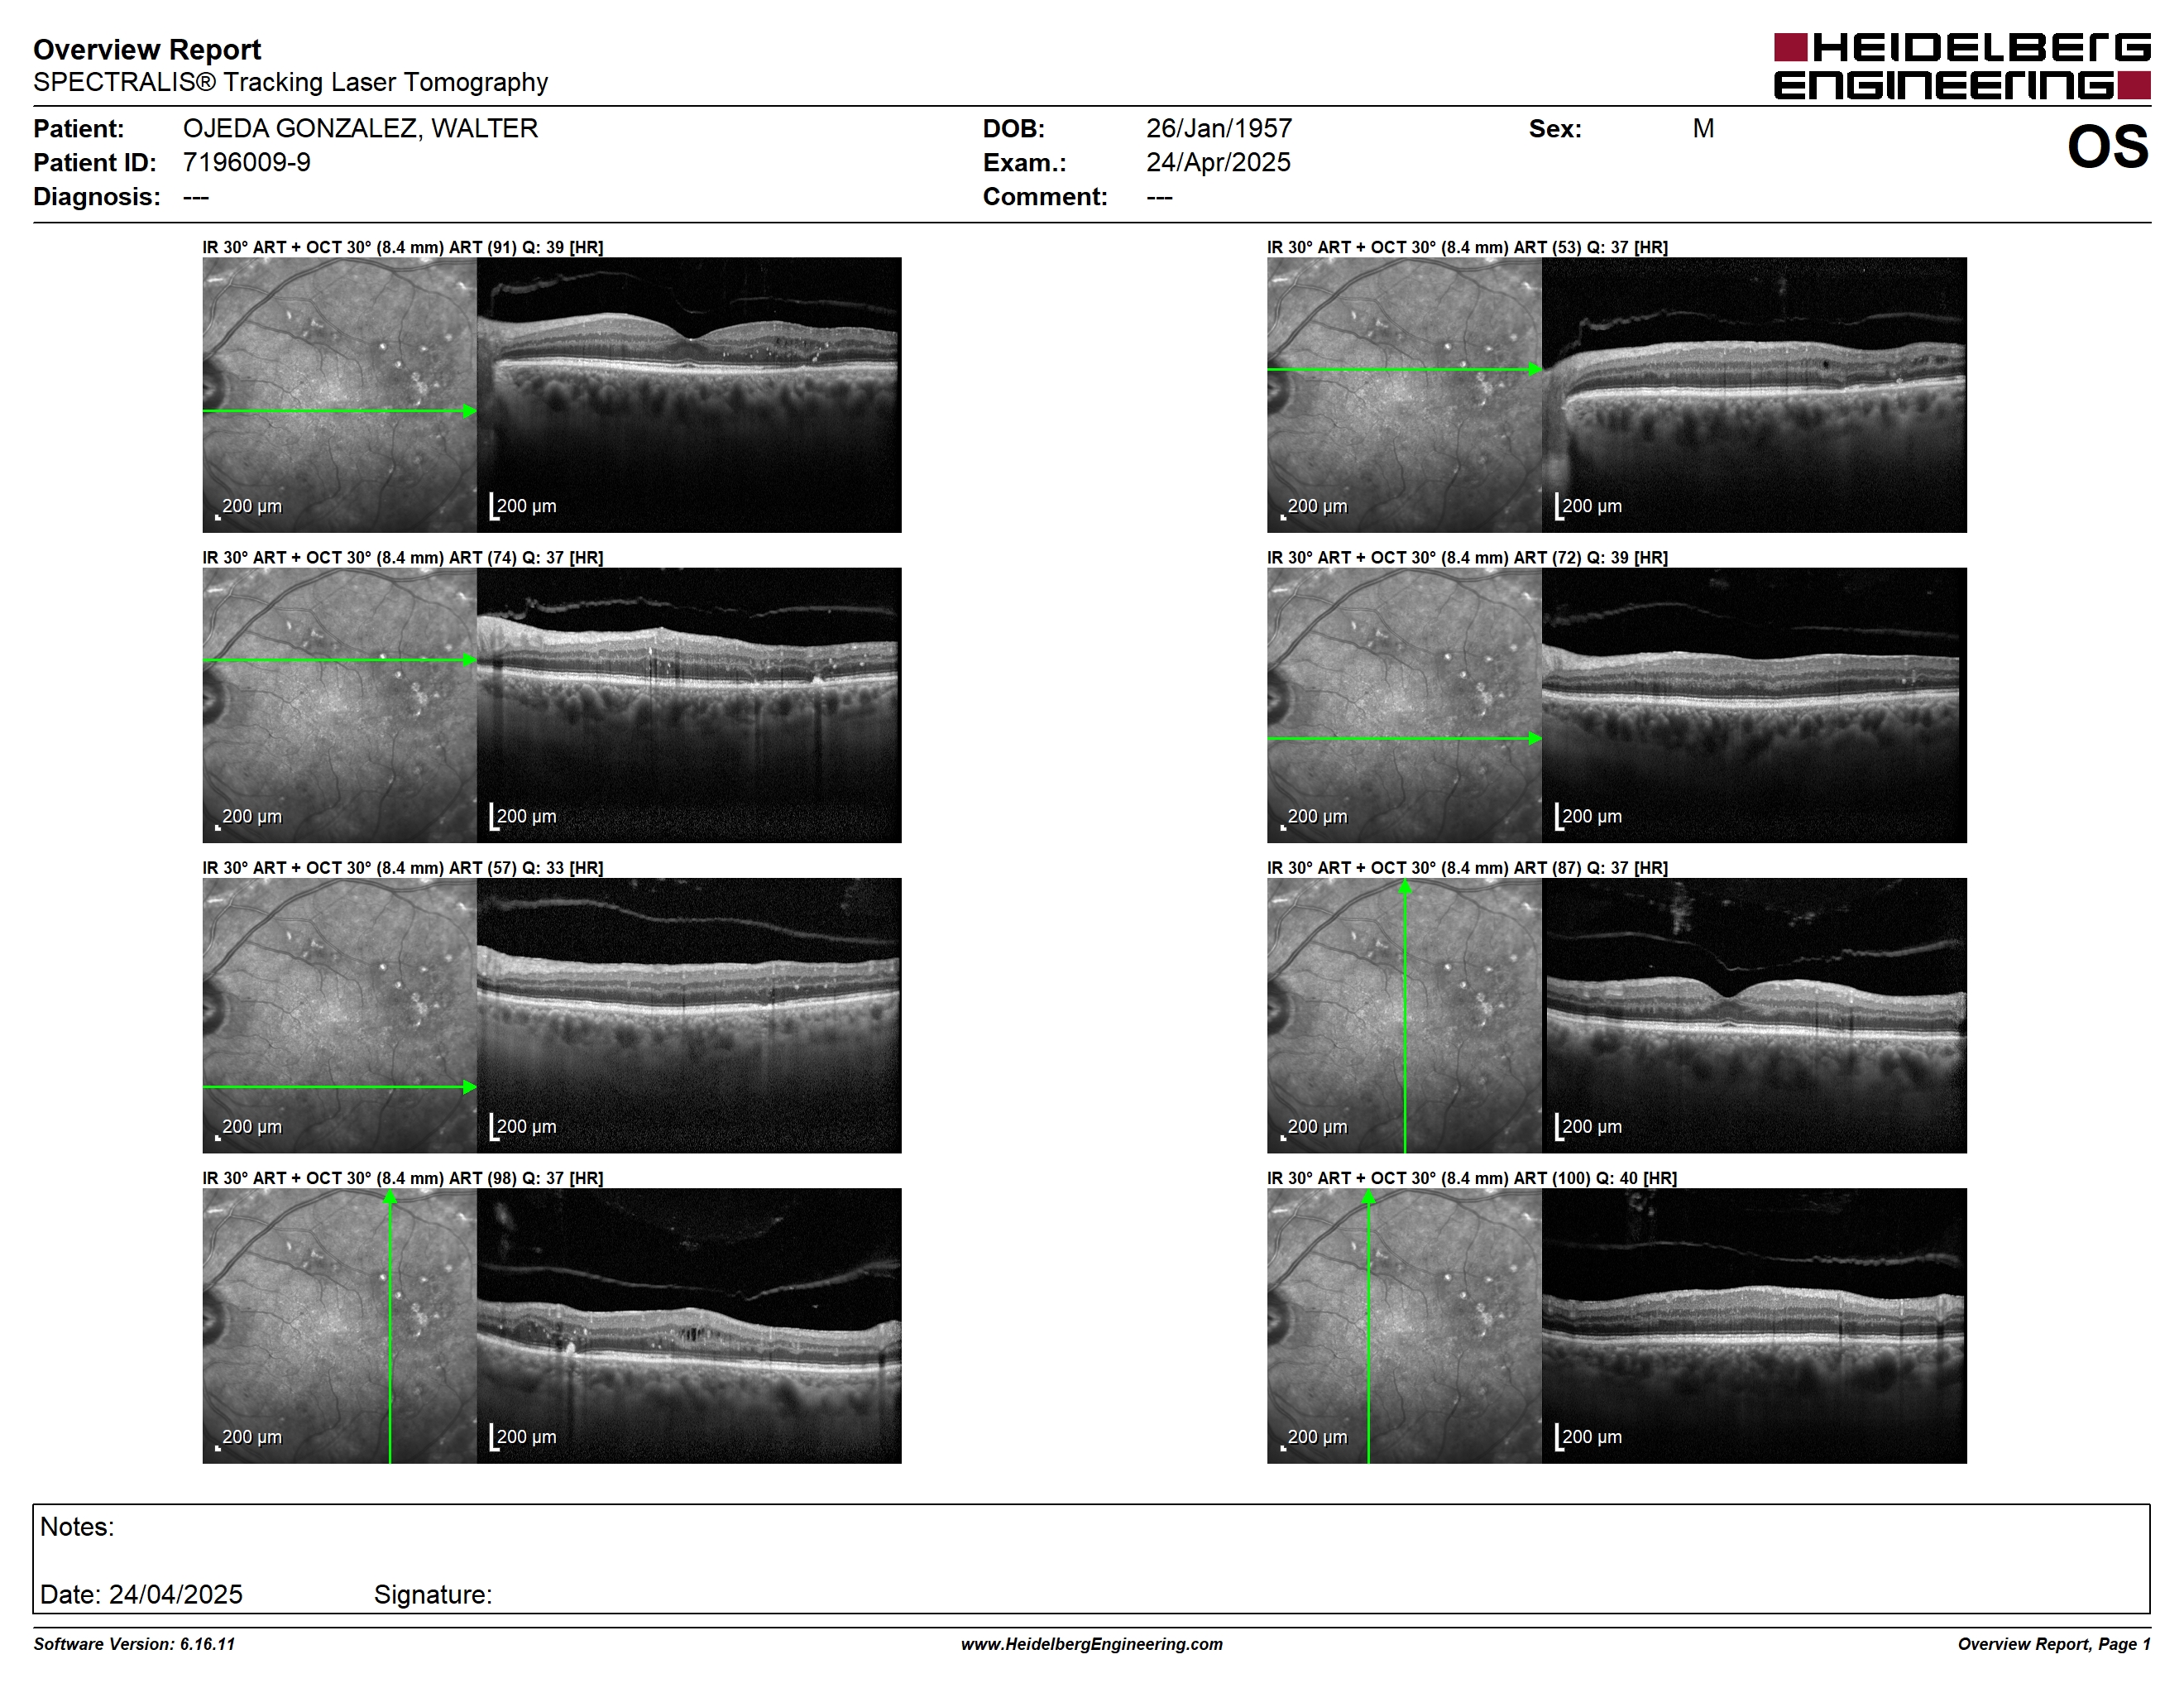Open www.HeidelbergEngineering.com link
The image size is (2184, 1688).
click(1092, 1644)
